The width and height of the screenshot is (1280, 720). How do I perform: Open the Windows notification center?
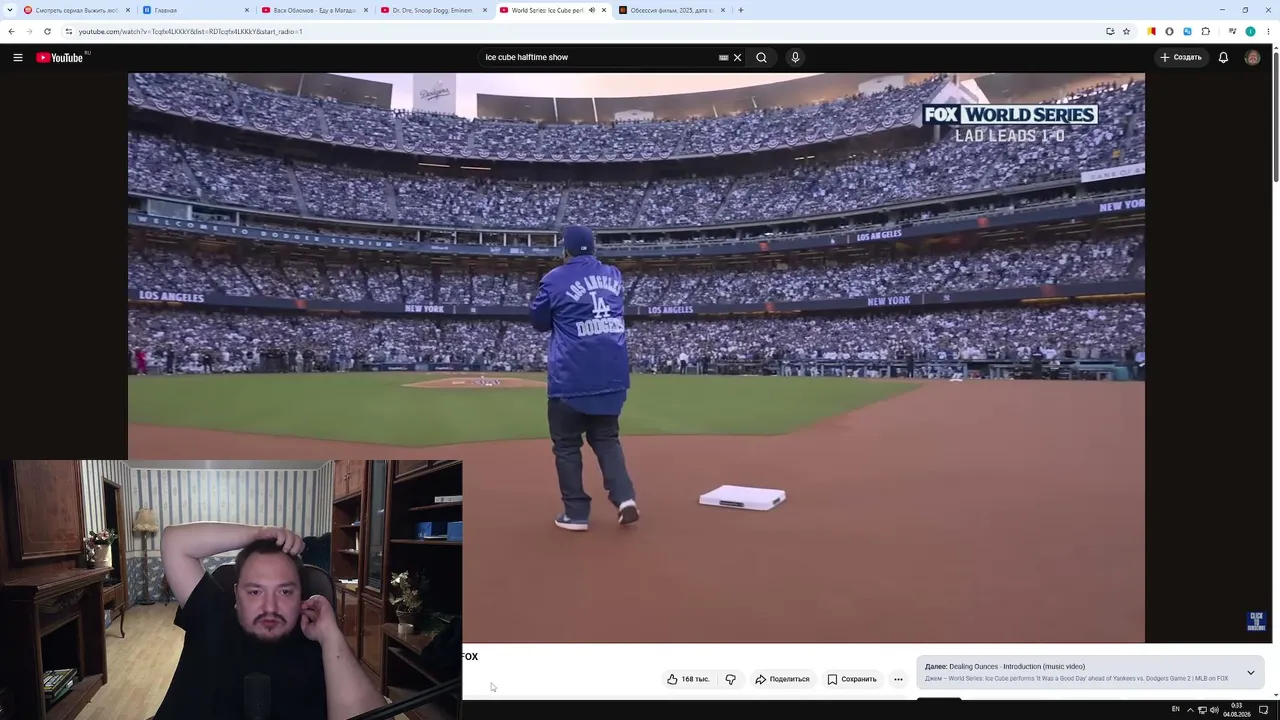point(1264,710)
